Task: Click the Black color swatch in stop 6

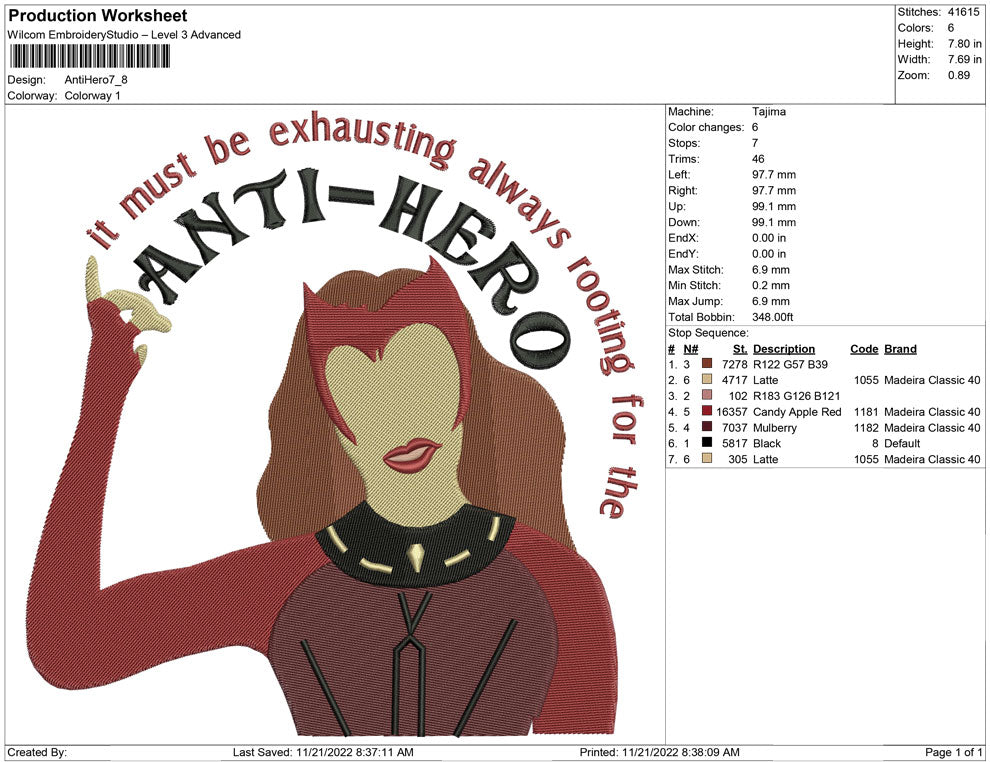Action: [707, 443]
